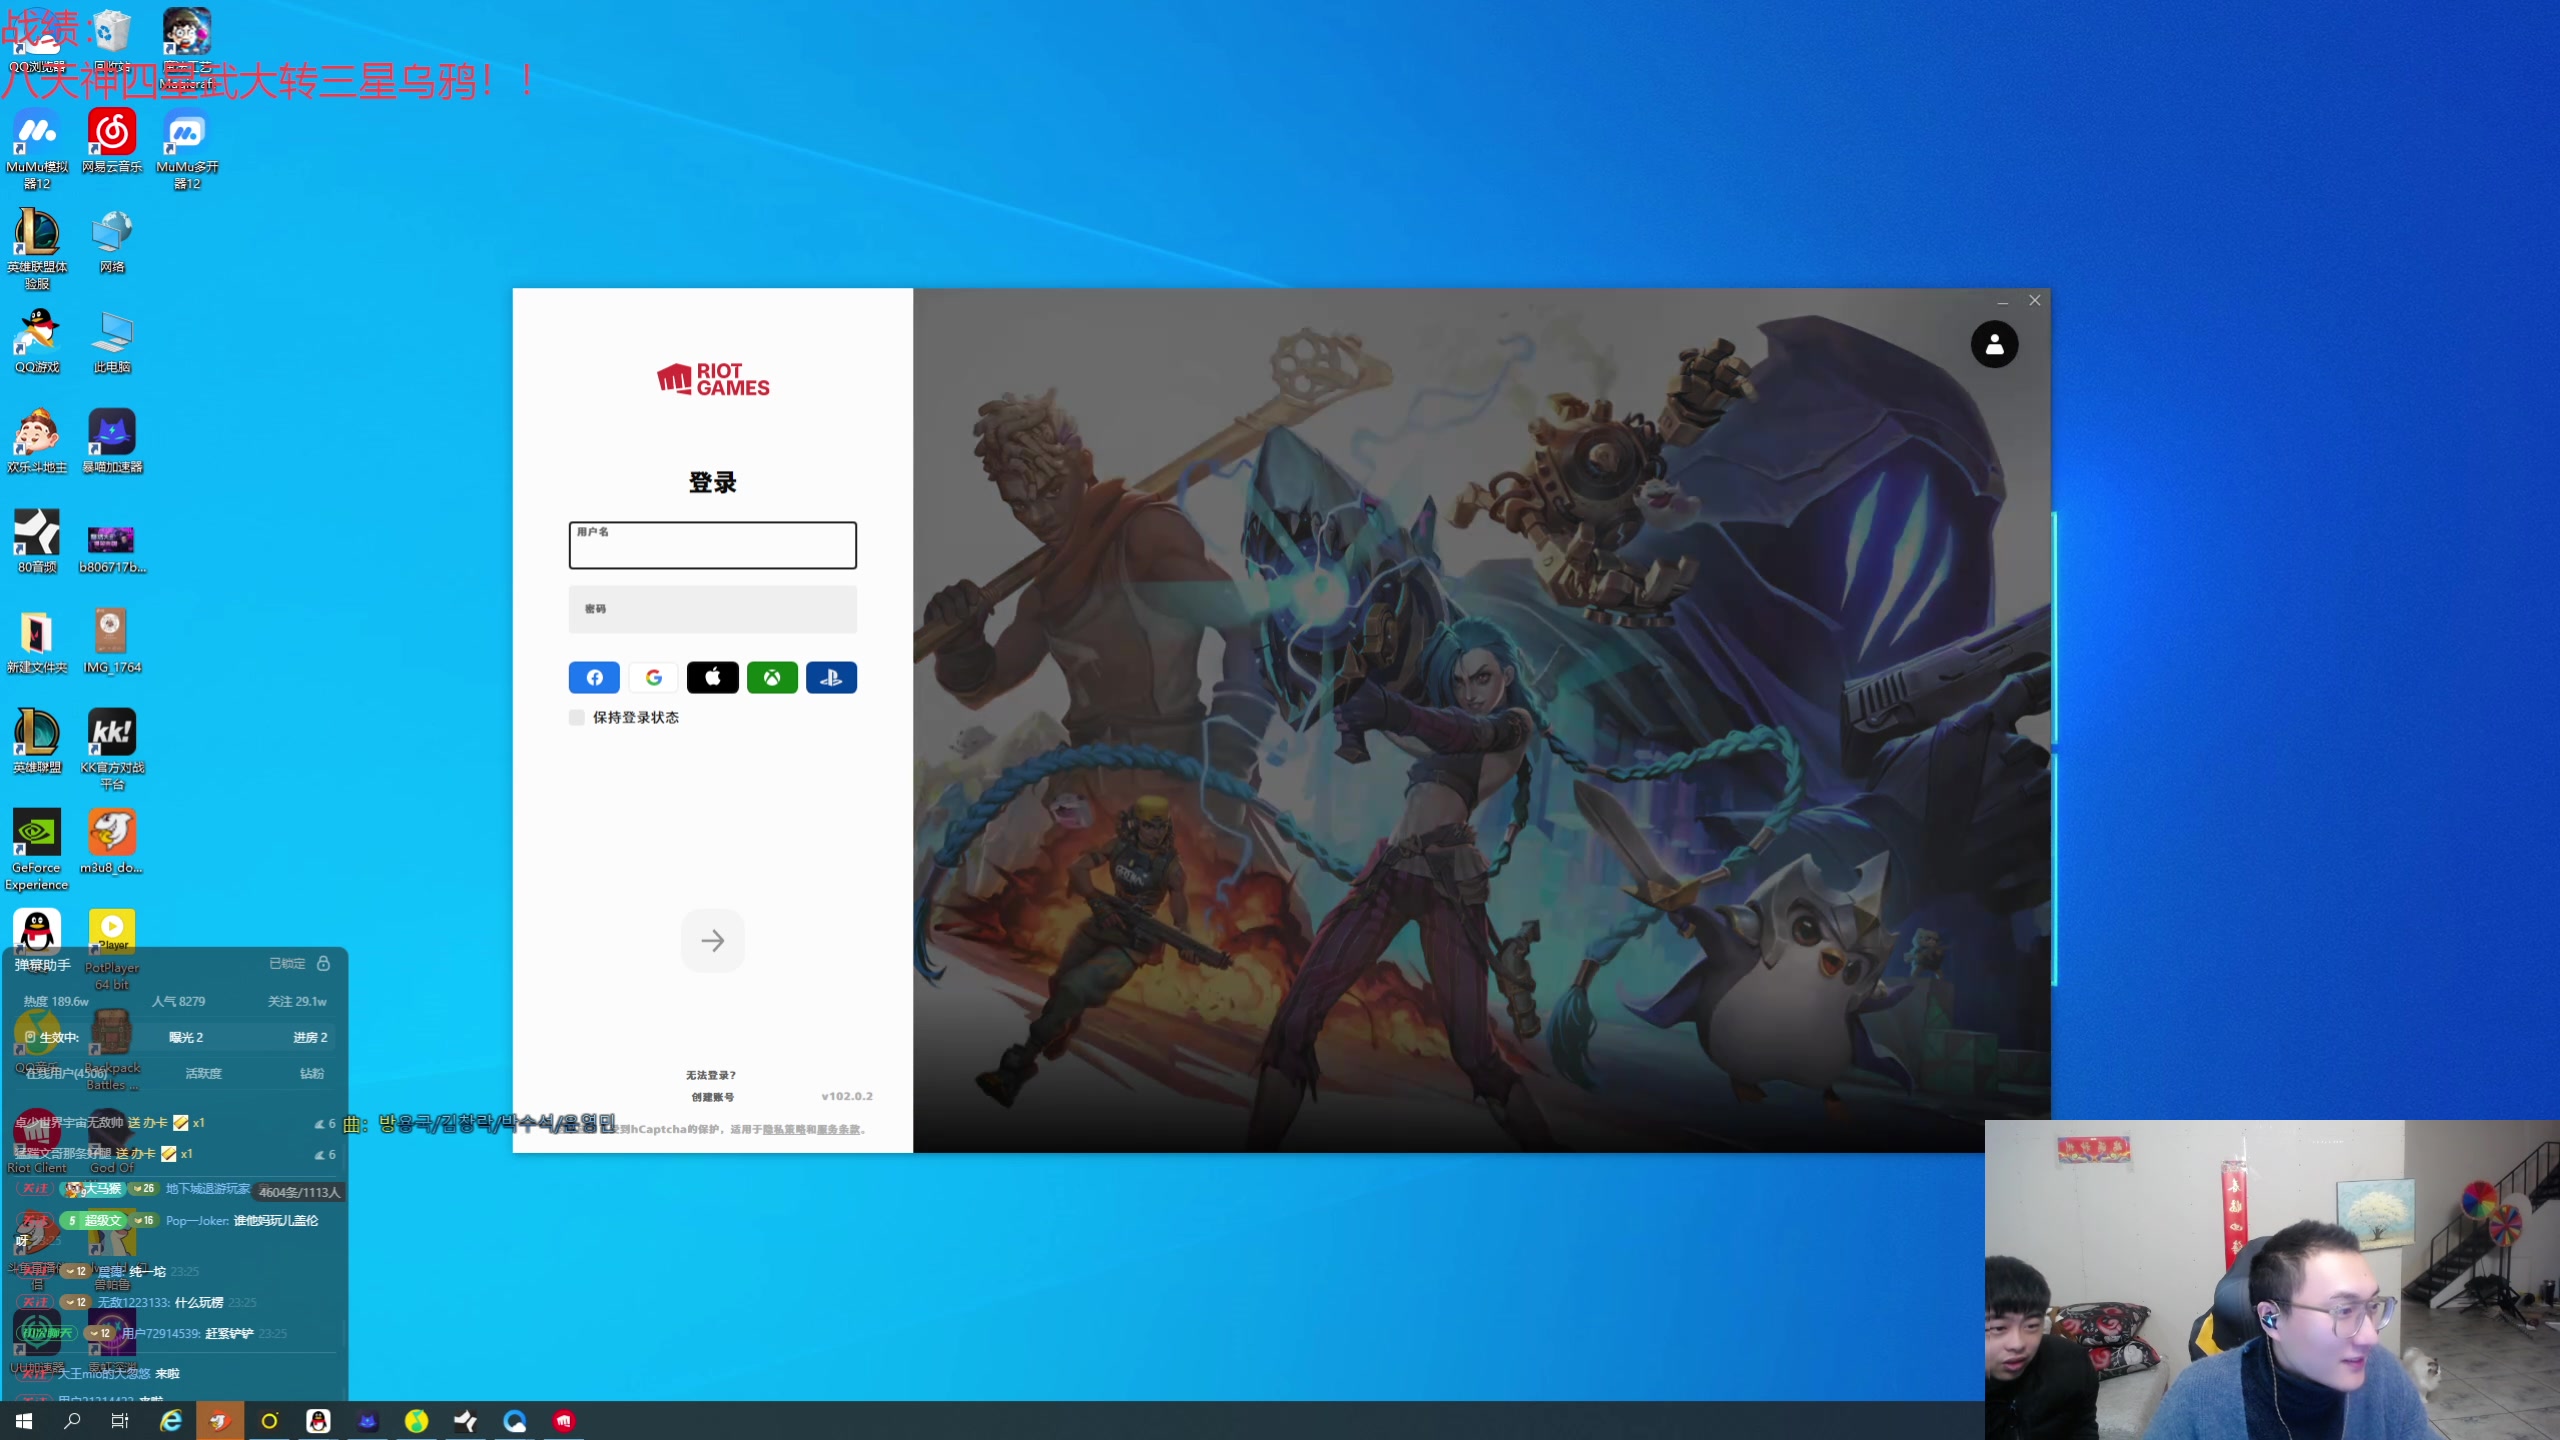Select the 英雄联盟 desktop icon
The width and height of the screenshot is (2560, 1440).
tap(37, 741)
